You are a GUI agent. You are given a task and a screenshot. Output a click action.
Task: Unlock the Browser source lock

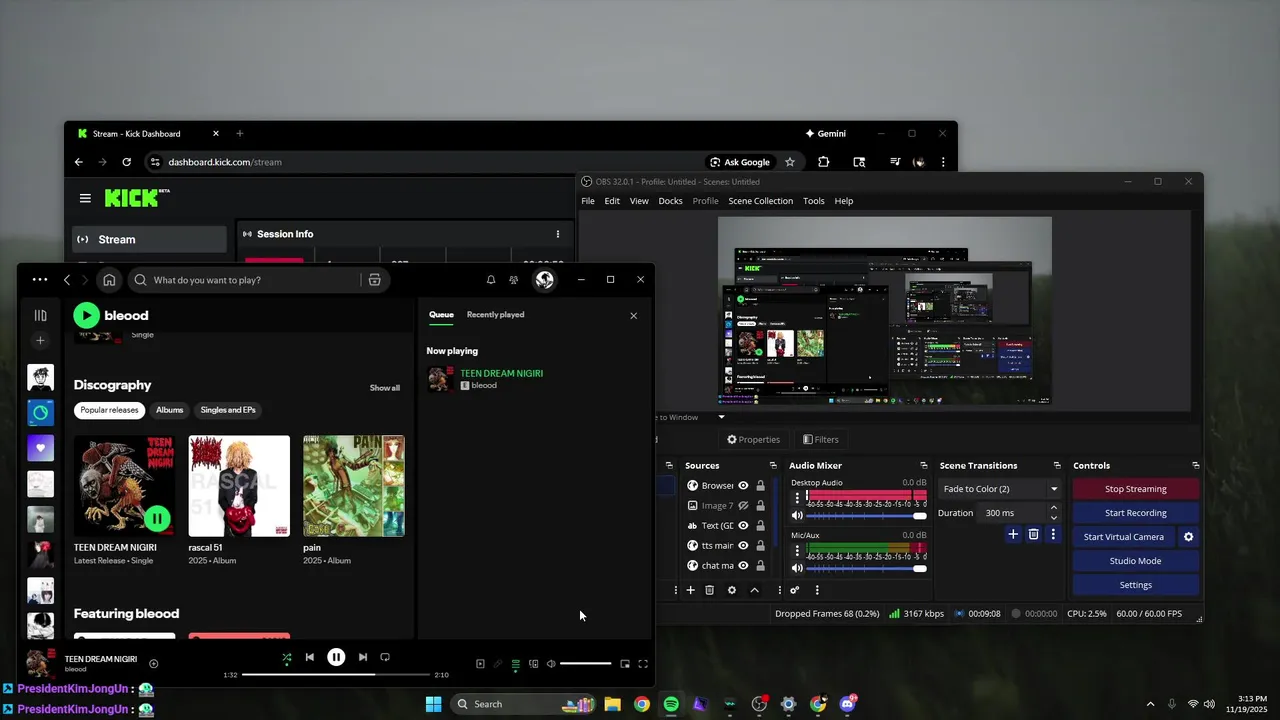pyautogui.click(x=760, y=486)
